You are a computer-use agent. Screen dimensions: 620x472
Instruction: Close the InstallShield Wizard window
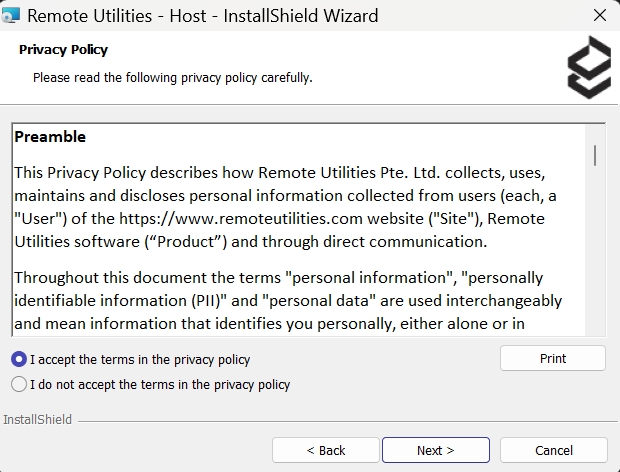click(600, 15)
